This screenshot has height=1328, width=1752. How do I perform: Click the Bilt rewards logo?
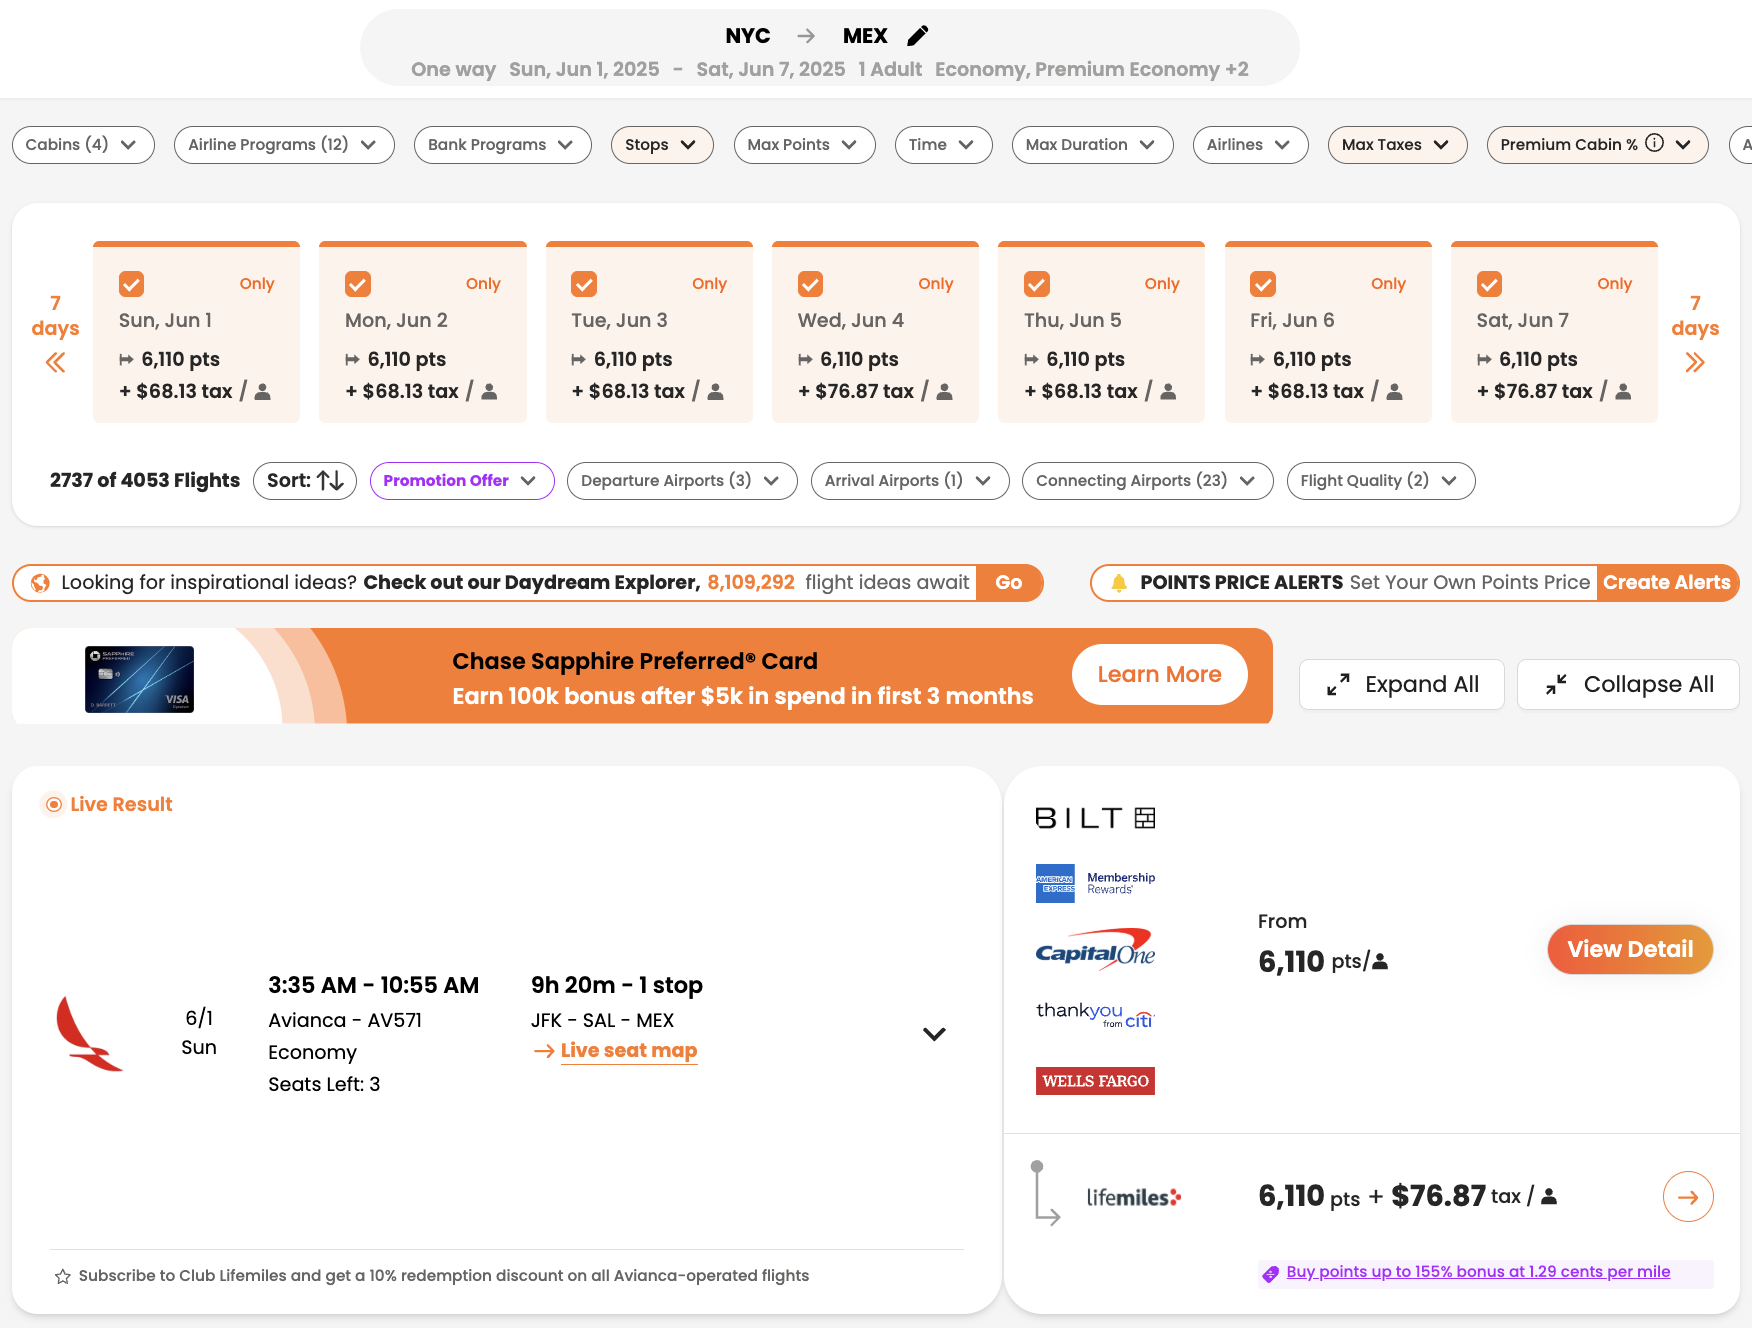(1095, 818)
